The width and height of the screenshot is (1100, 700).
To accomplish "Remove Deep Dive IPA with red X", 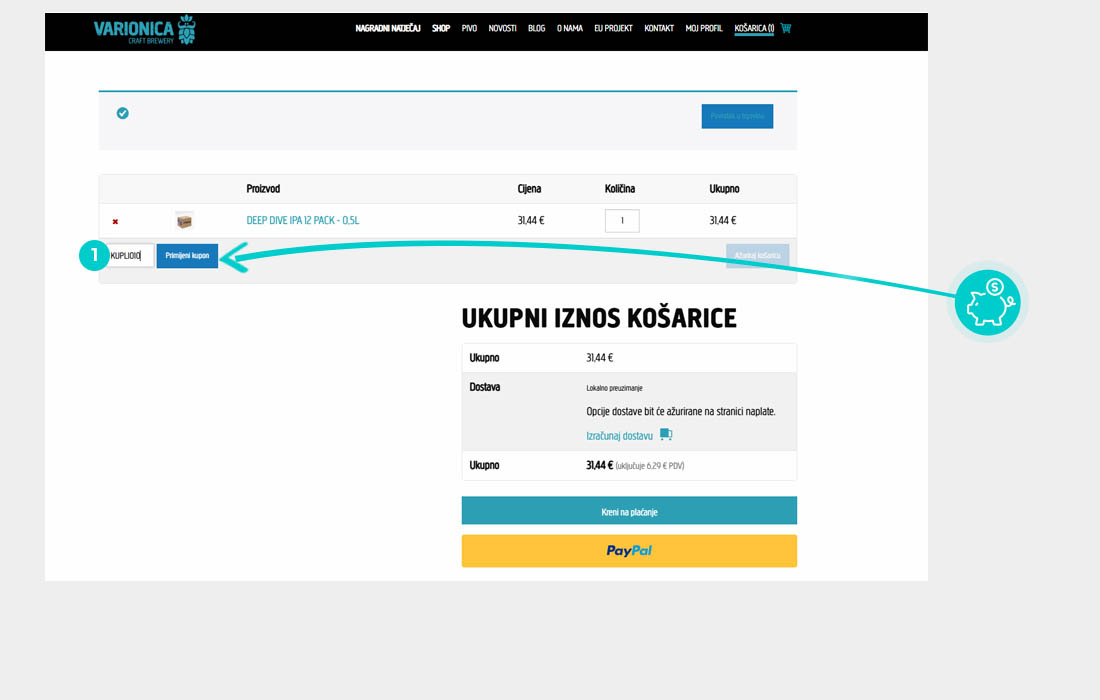I will click(115, 221).
